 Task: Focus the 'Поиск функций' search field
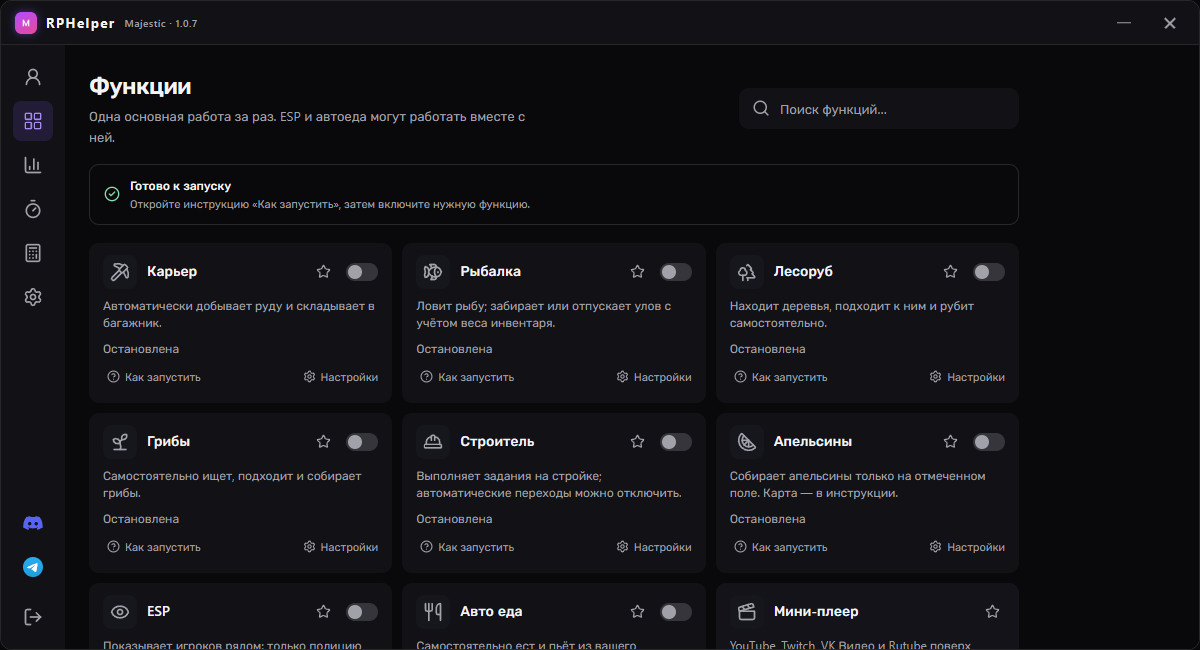pos(879,109)
